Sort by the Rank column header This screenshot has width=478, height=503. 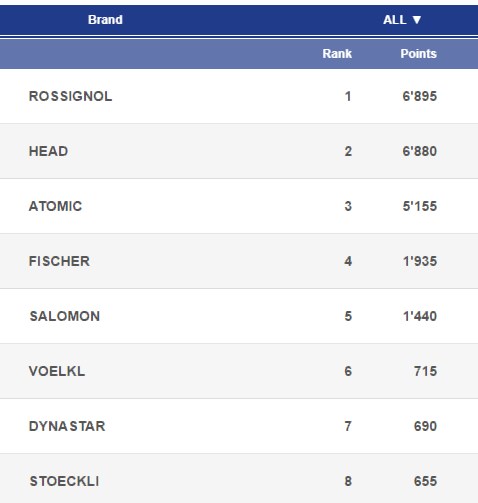tap(337, 54)
